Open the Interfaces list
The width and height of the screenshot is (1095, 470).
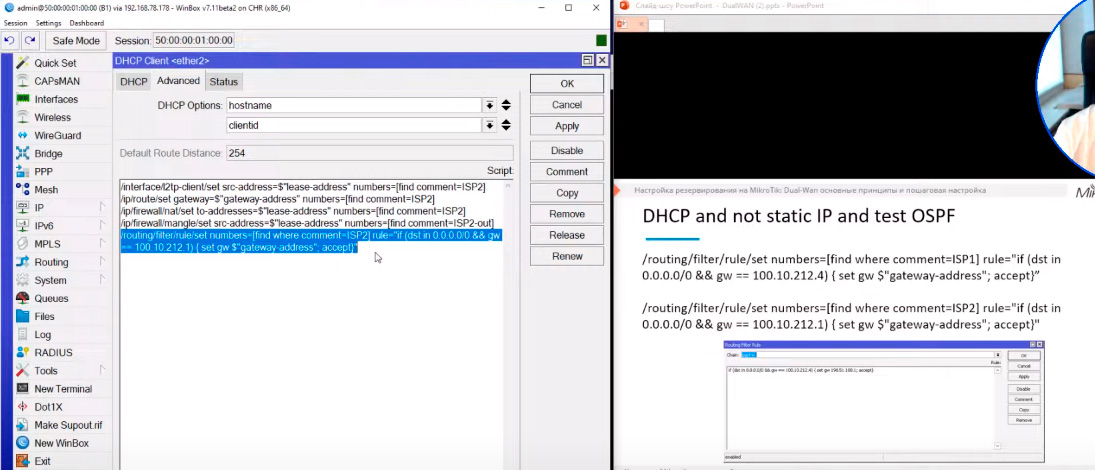pyautogui.click(x=55, y=99)
